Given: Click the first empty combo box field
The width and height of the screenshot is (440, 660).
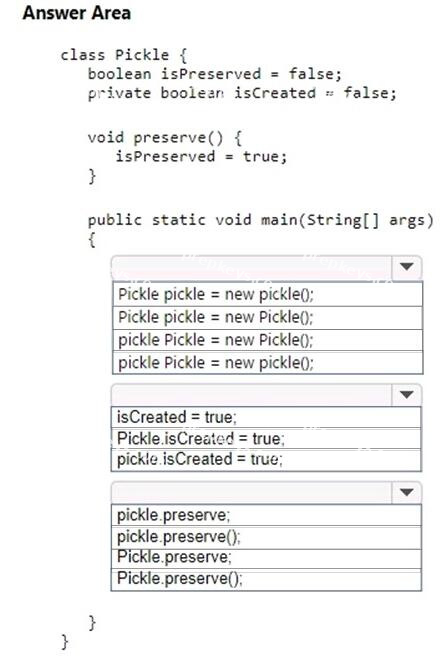Looking at the screenshot, I should coord(252,267).
